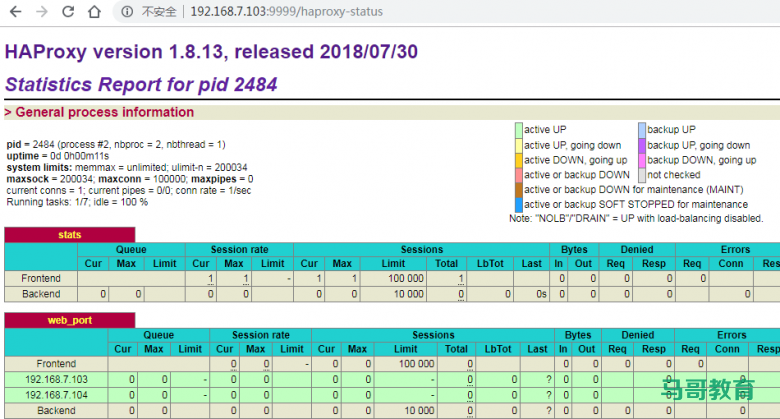Click the browser forward arrow
The width and height of the screenshot is (780, 419).
42,11
